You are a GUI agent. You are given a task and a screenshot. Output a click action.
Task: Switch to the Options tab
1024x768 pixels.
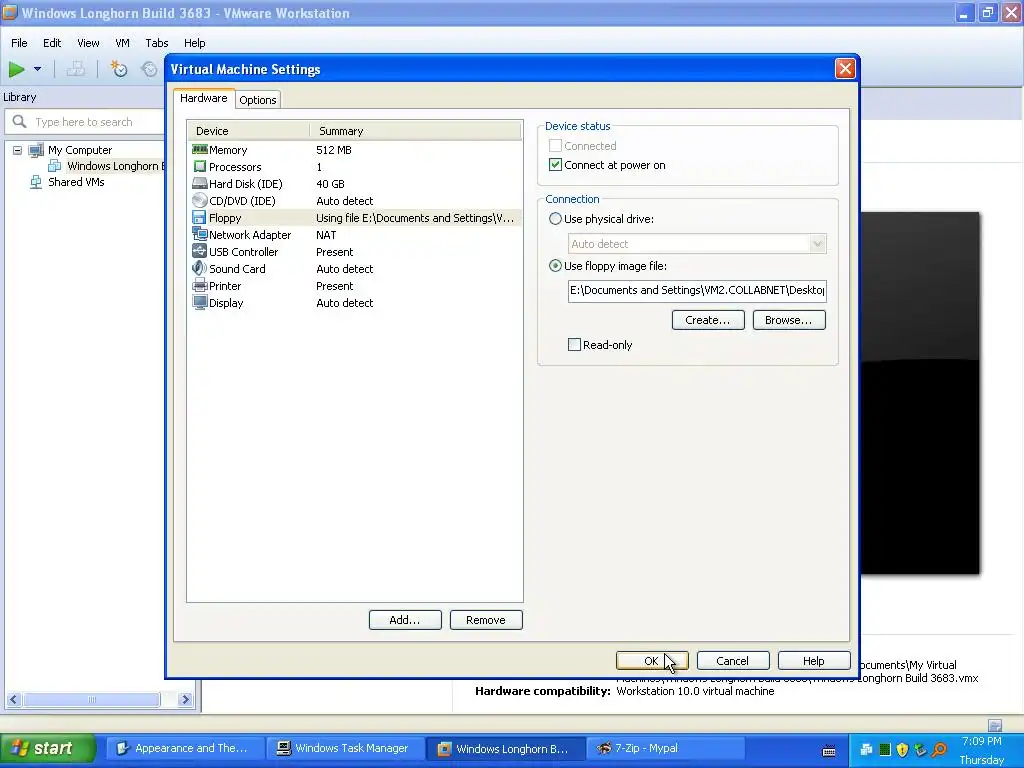[258, 100]
